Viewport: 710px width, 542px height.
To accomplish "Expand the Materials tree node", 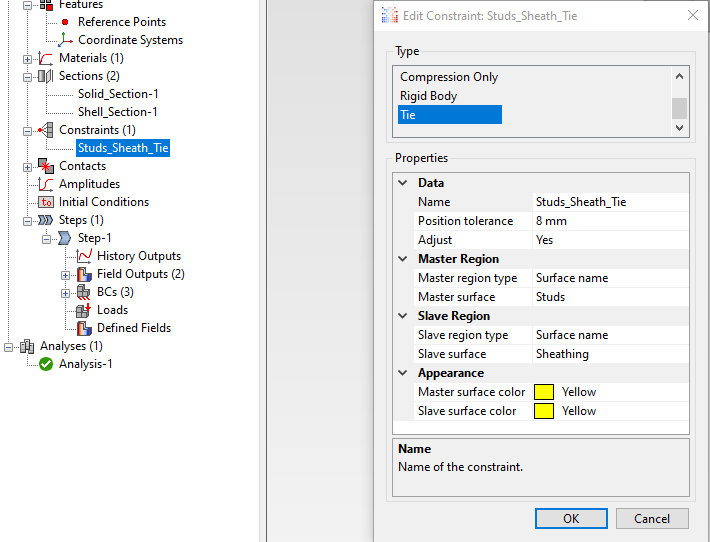I will tap(28, 58).
